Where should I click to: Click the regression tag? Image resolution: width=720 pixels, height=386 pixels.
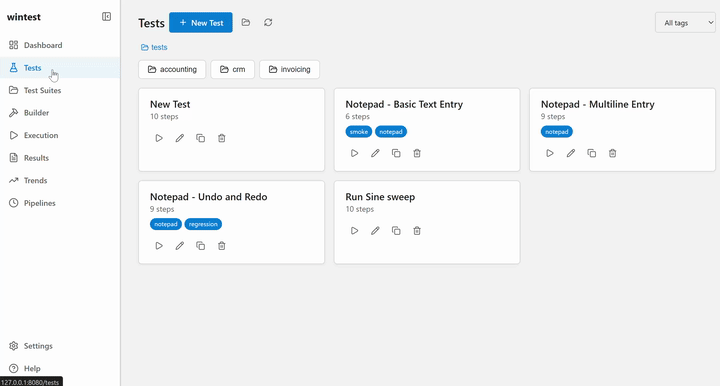203,224
